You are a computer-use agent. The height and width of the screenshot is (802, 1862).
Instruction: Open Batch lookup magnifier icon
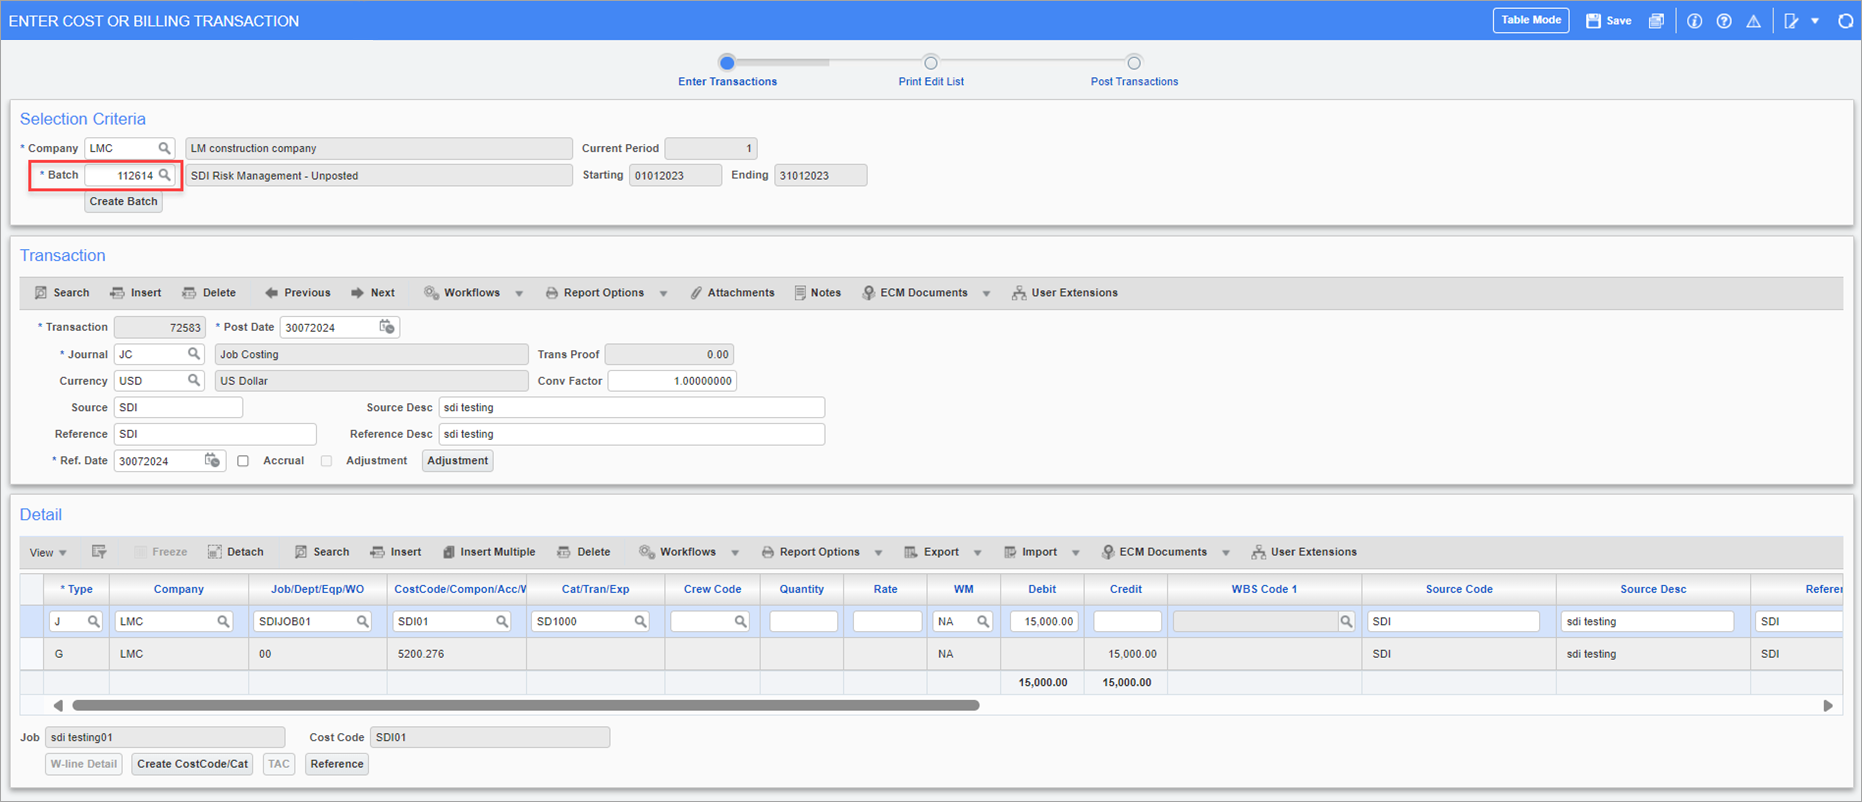click(165, 175)
